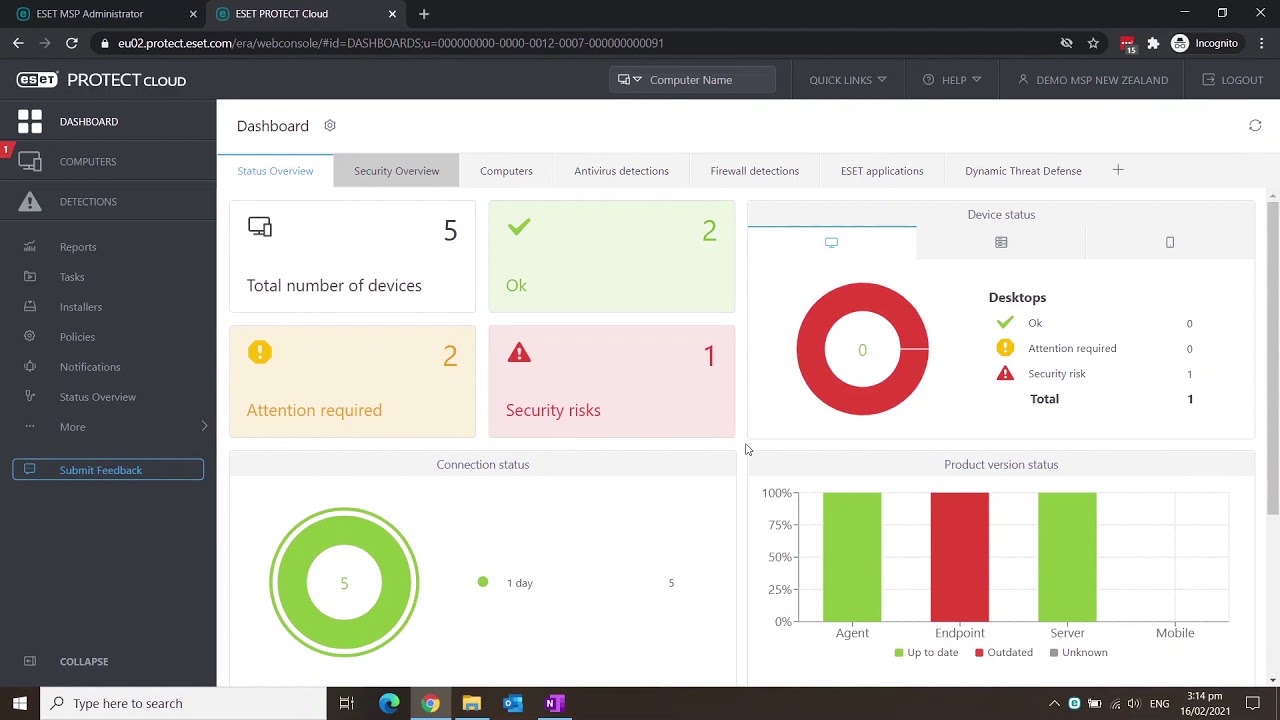Click the green Agent bar in chart

point(852,557)
